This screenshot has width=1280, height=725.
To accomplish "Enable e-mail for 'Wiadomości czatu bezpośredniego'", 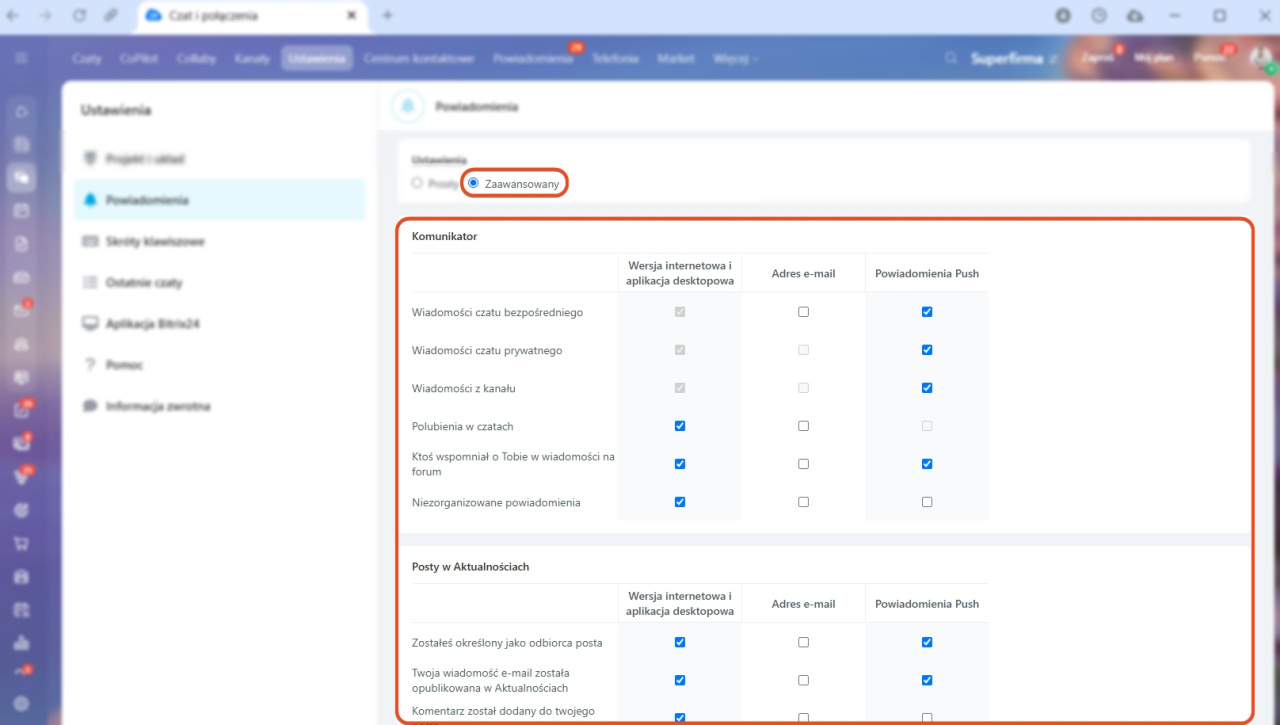I will coord(803,312).
